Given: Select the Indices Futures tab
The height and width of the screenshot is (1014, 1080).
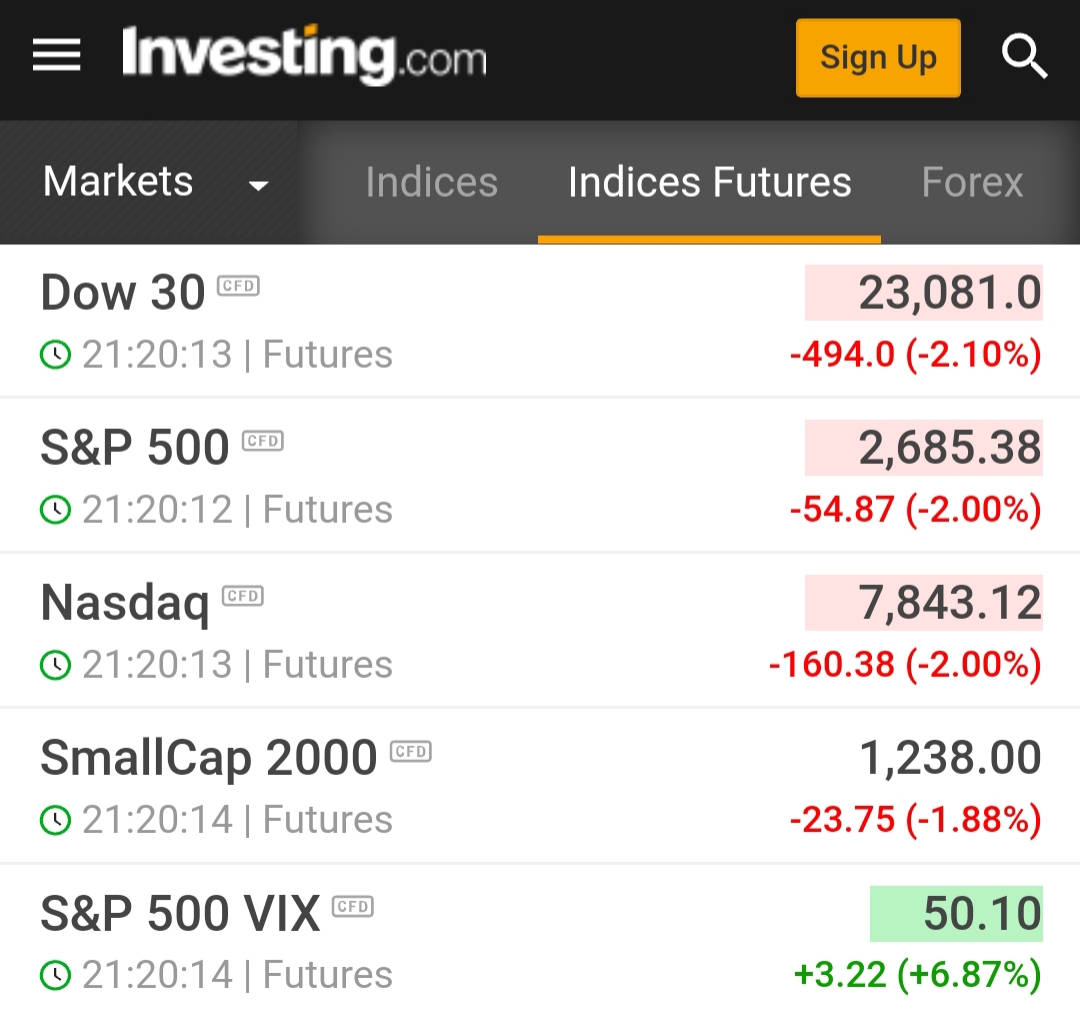Looking at the screenshot, I should pos(709,183).
